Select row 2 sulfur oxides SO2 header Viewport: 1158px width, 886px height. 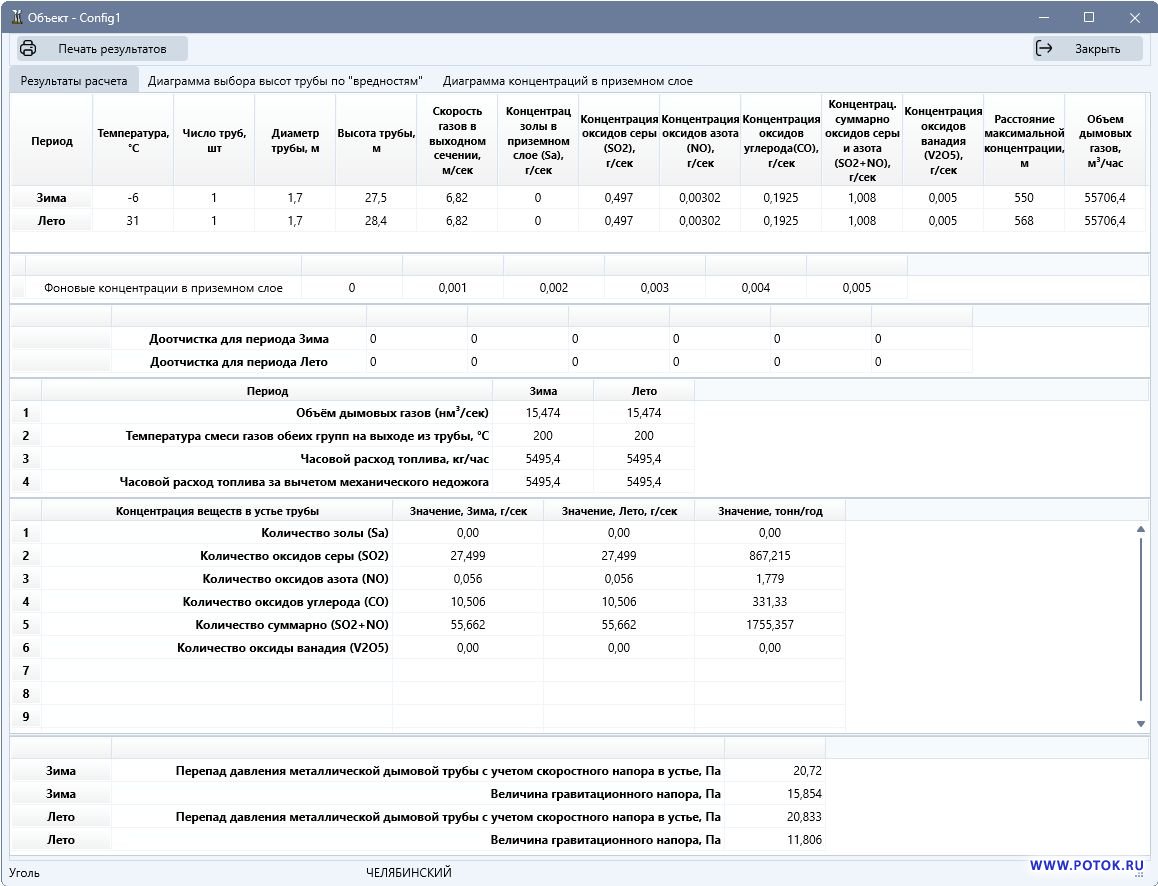26,556
